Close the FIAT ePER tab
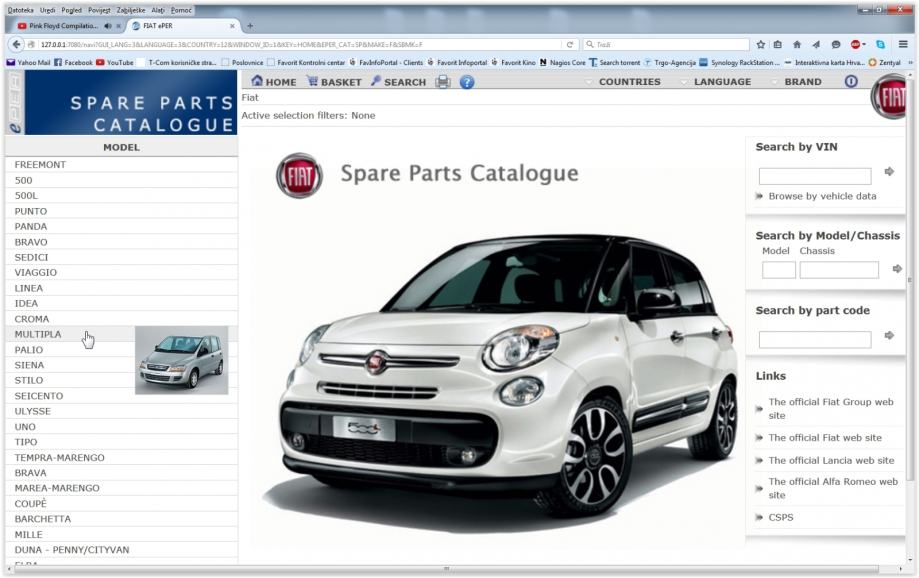The height and width of the screenshot is (578, 919). 232,26
